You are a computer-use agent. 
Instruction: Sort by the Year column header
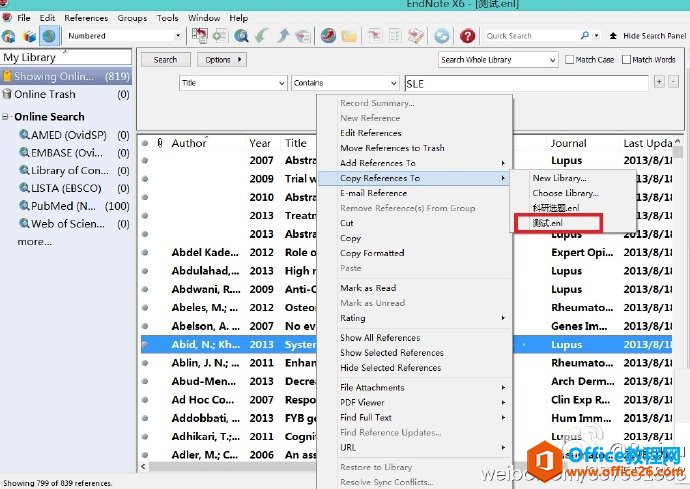tap(260, 143)
